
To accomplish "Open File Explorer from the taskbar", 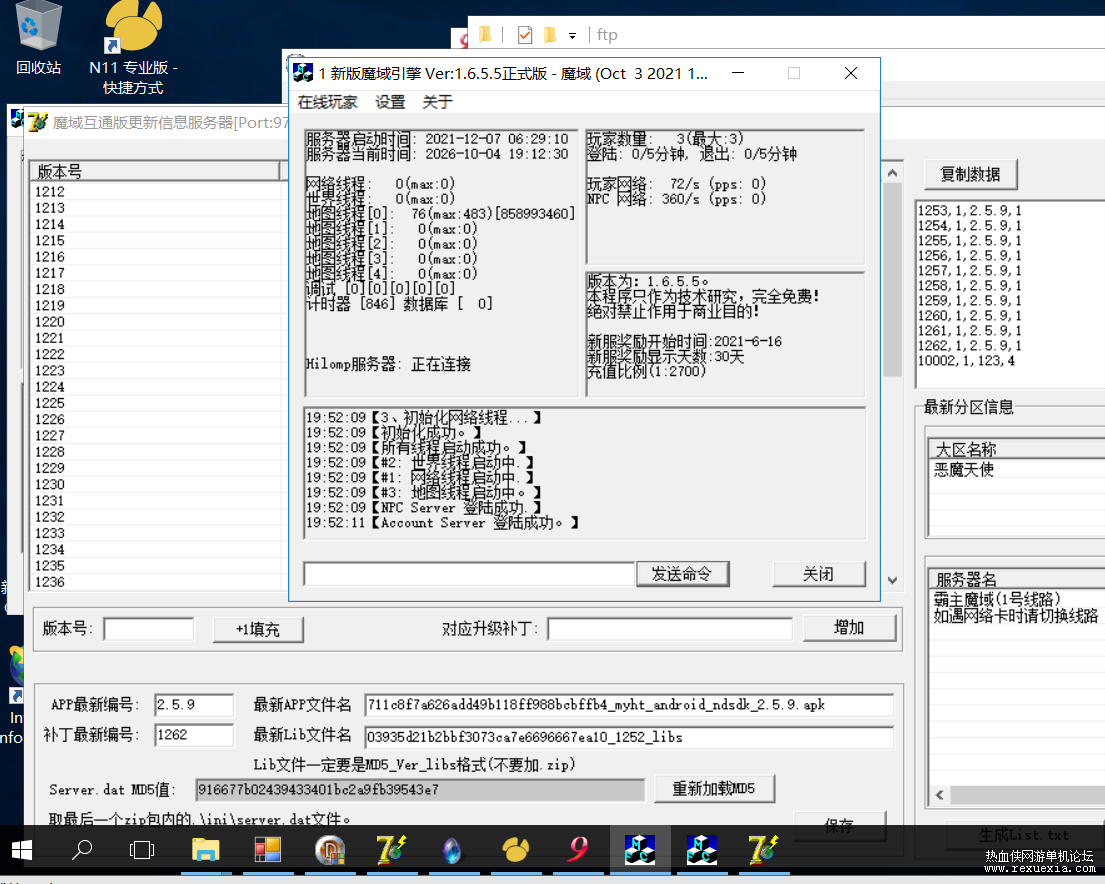I will [205, 849].
